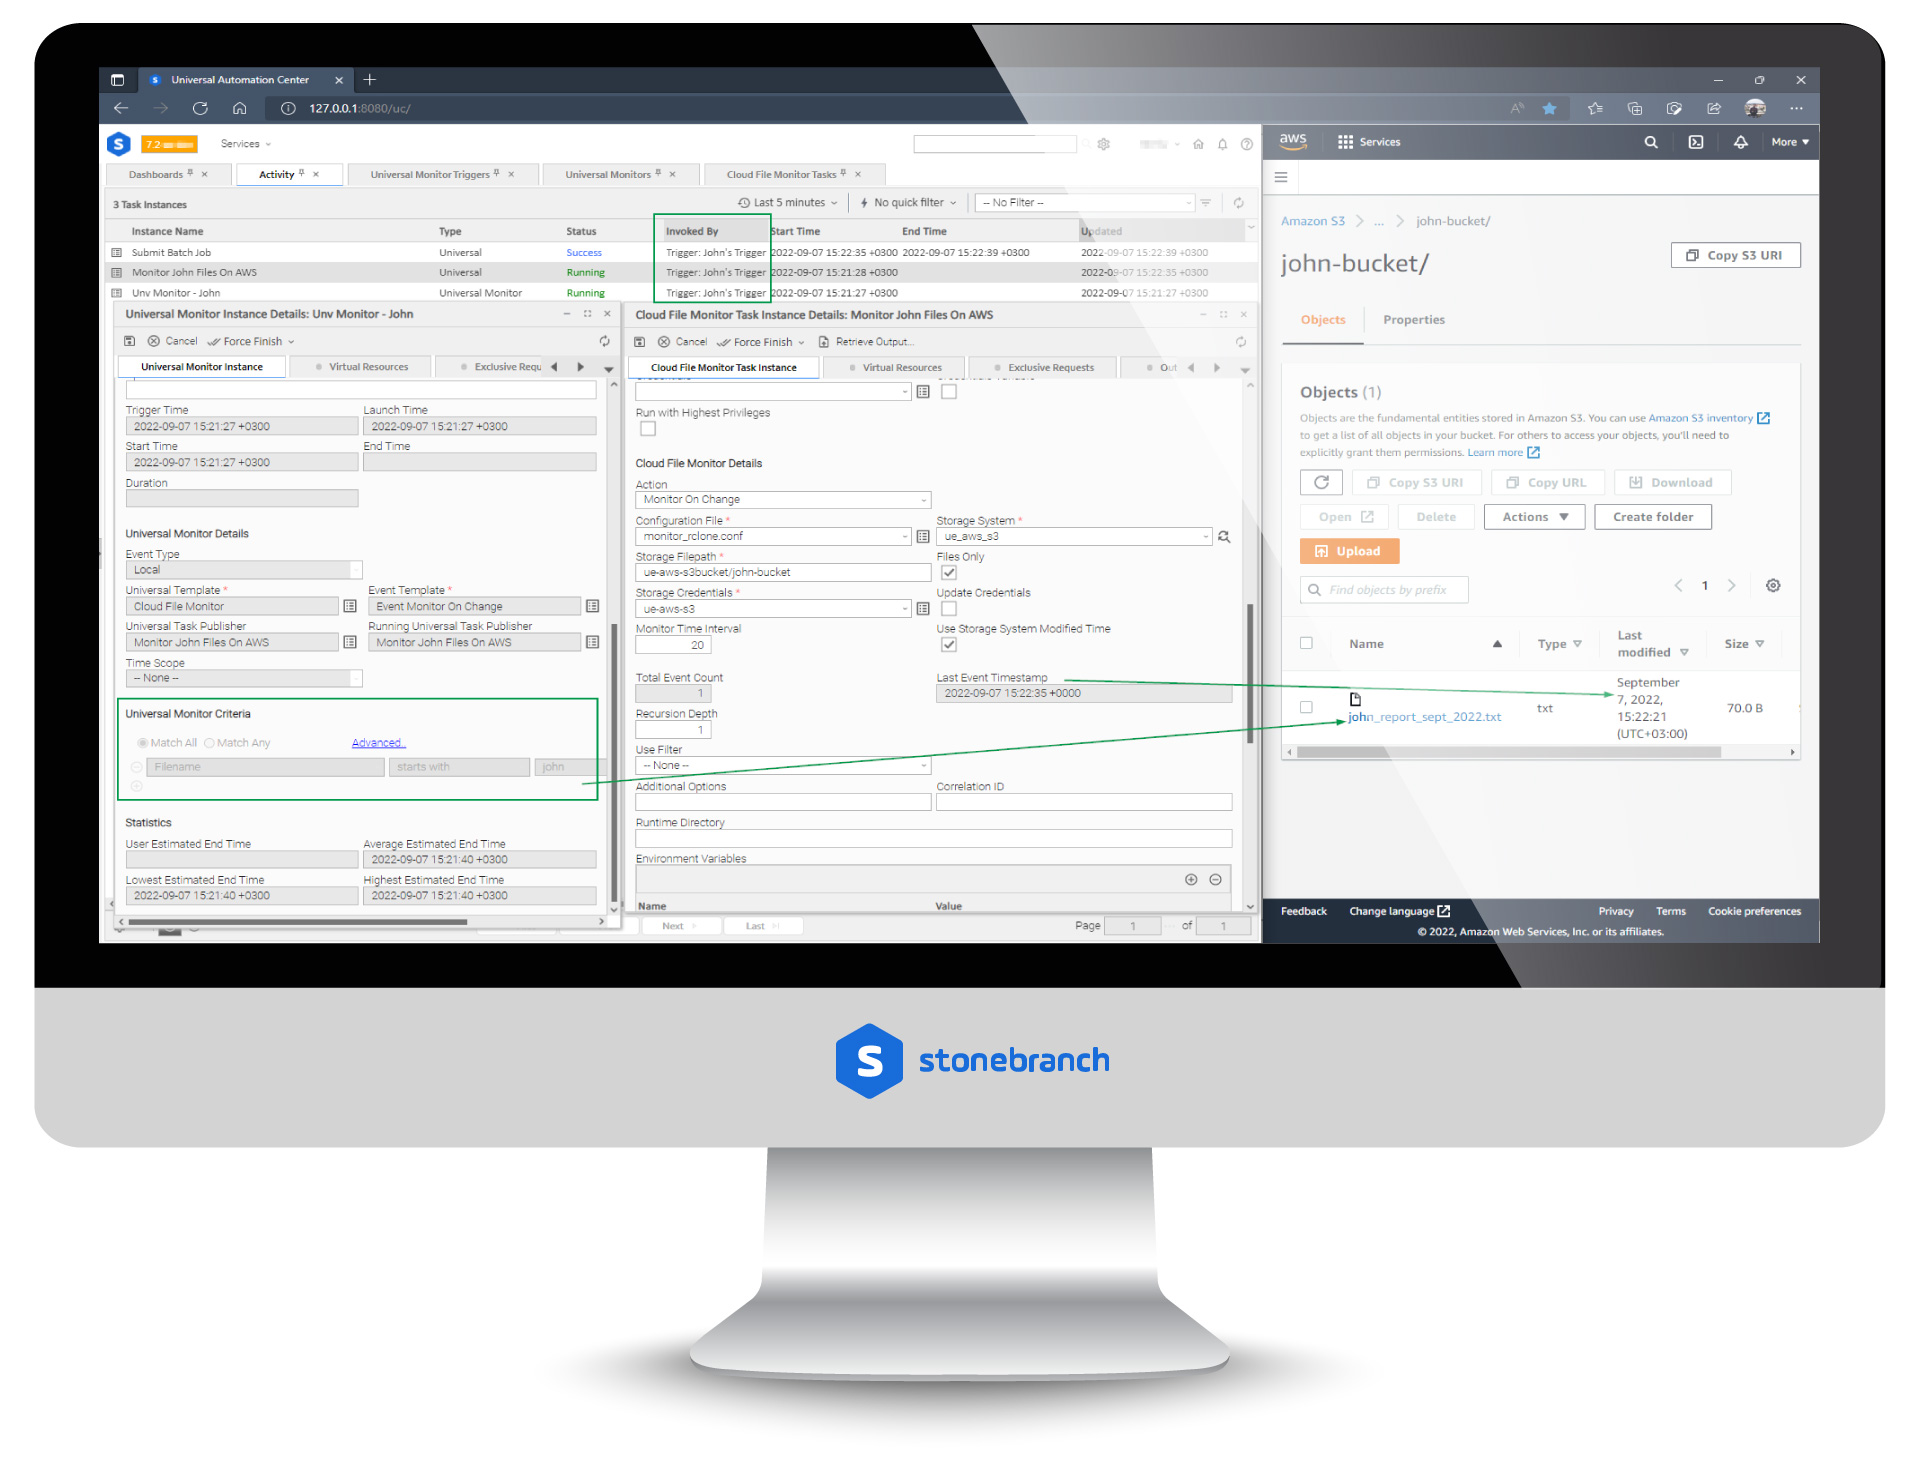
Task: Click the filter funnel icon beside No Filter
Action: coord(1206,203)
